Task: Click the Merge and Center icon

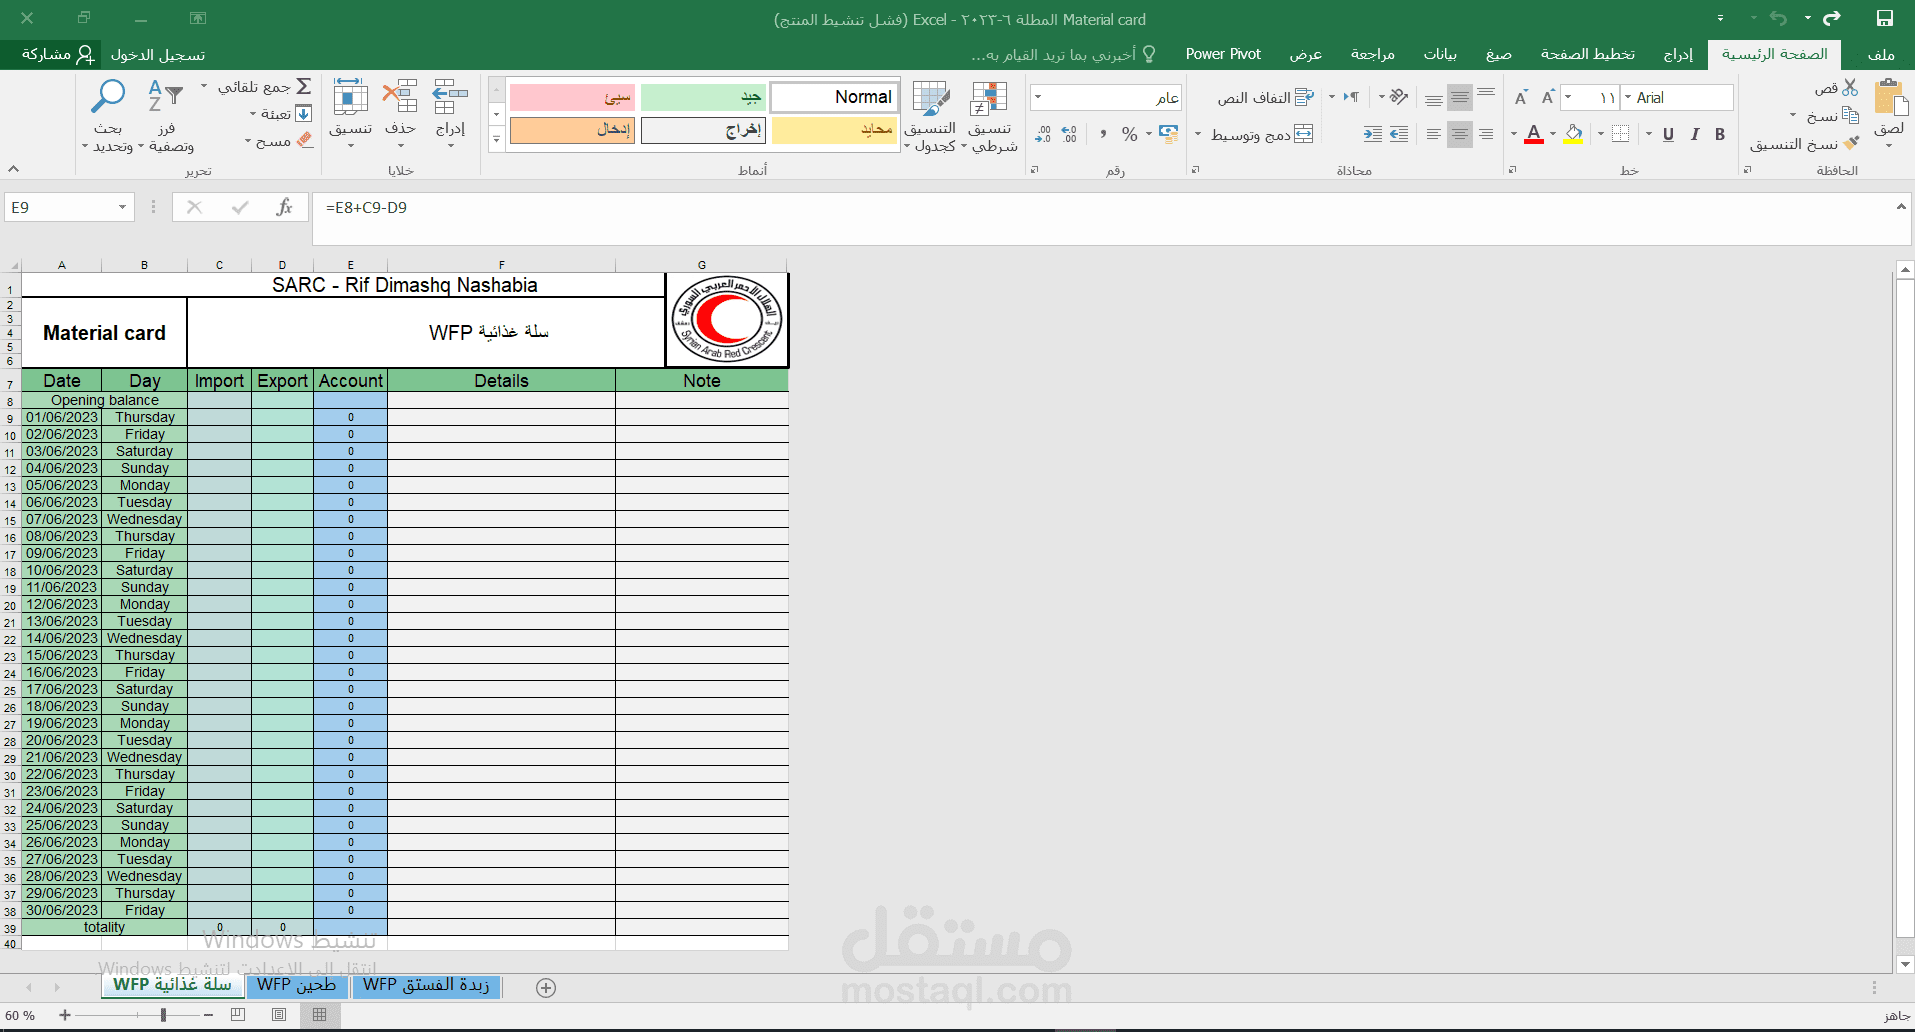Action: 1303,134
